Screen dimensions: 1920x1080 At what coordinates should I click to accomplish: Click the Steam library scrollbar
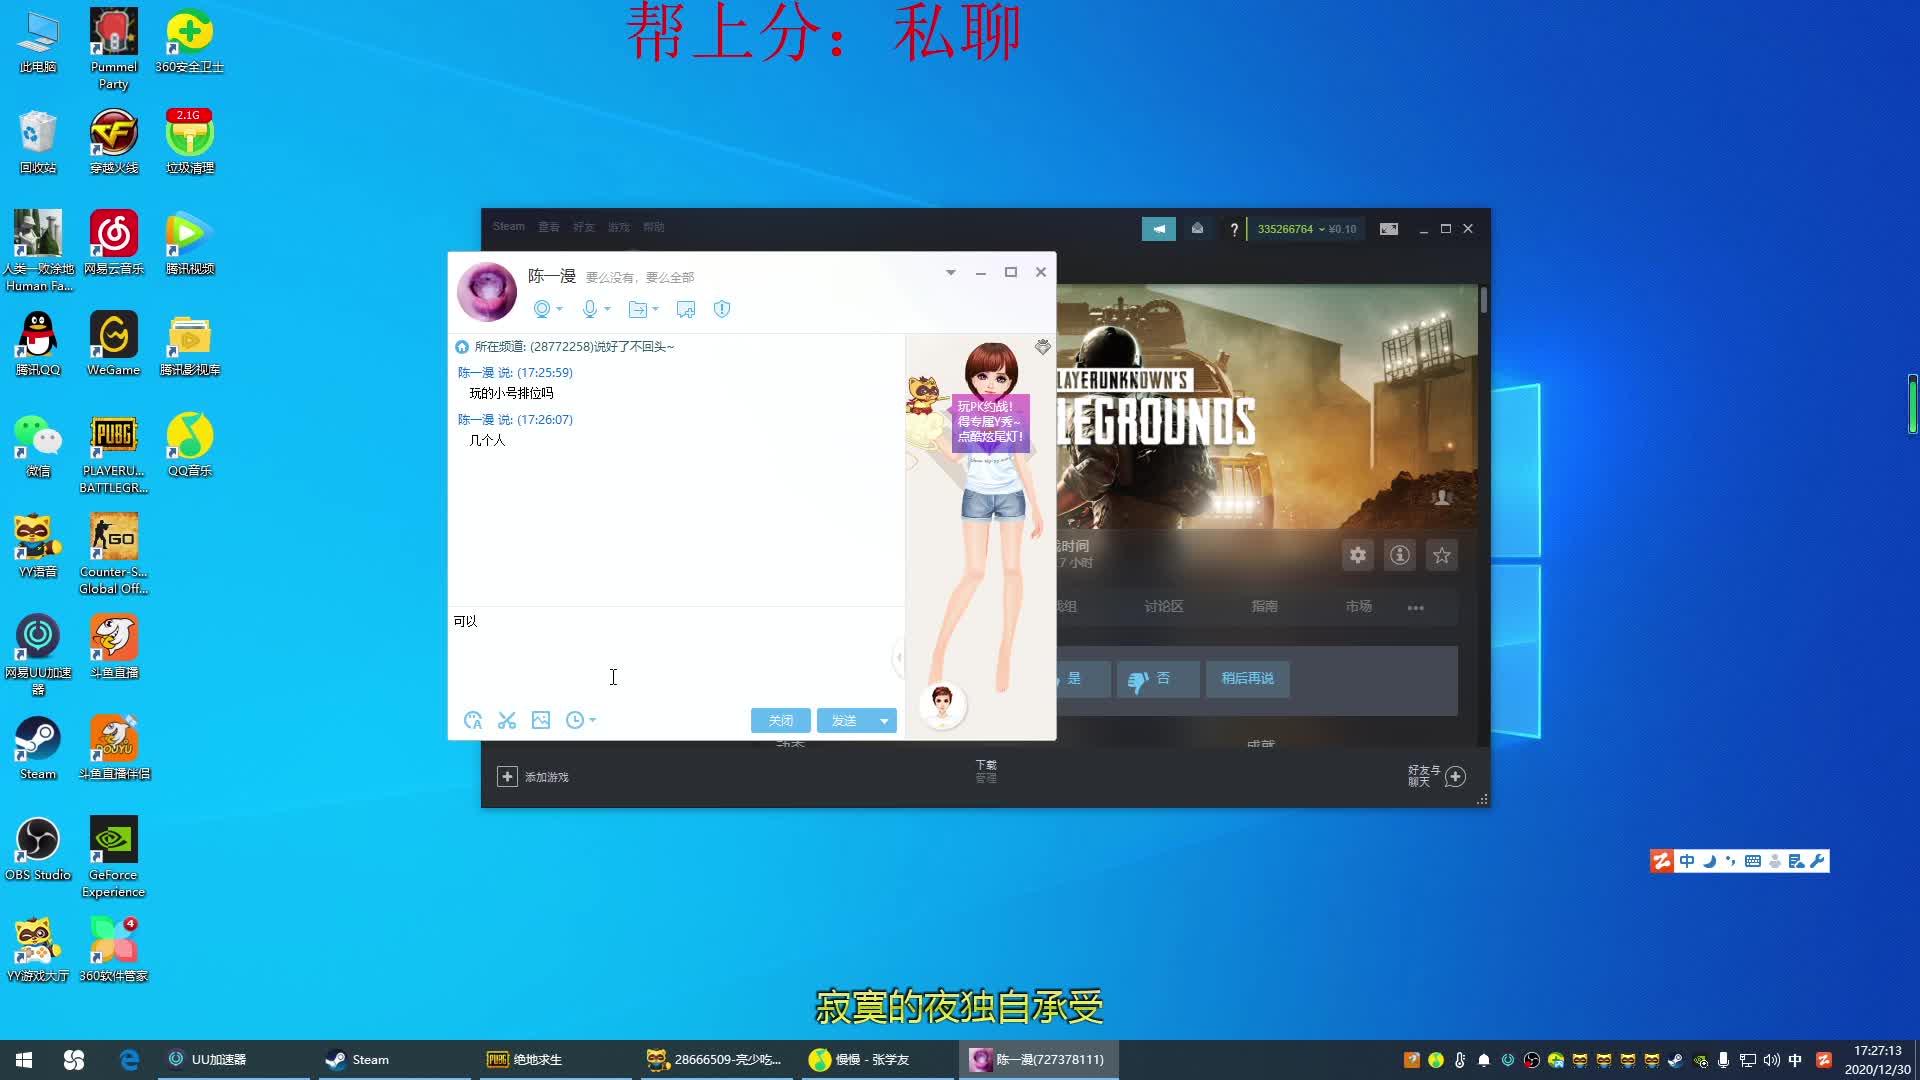(1484, 300)
